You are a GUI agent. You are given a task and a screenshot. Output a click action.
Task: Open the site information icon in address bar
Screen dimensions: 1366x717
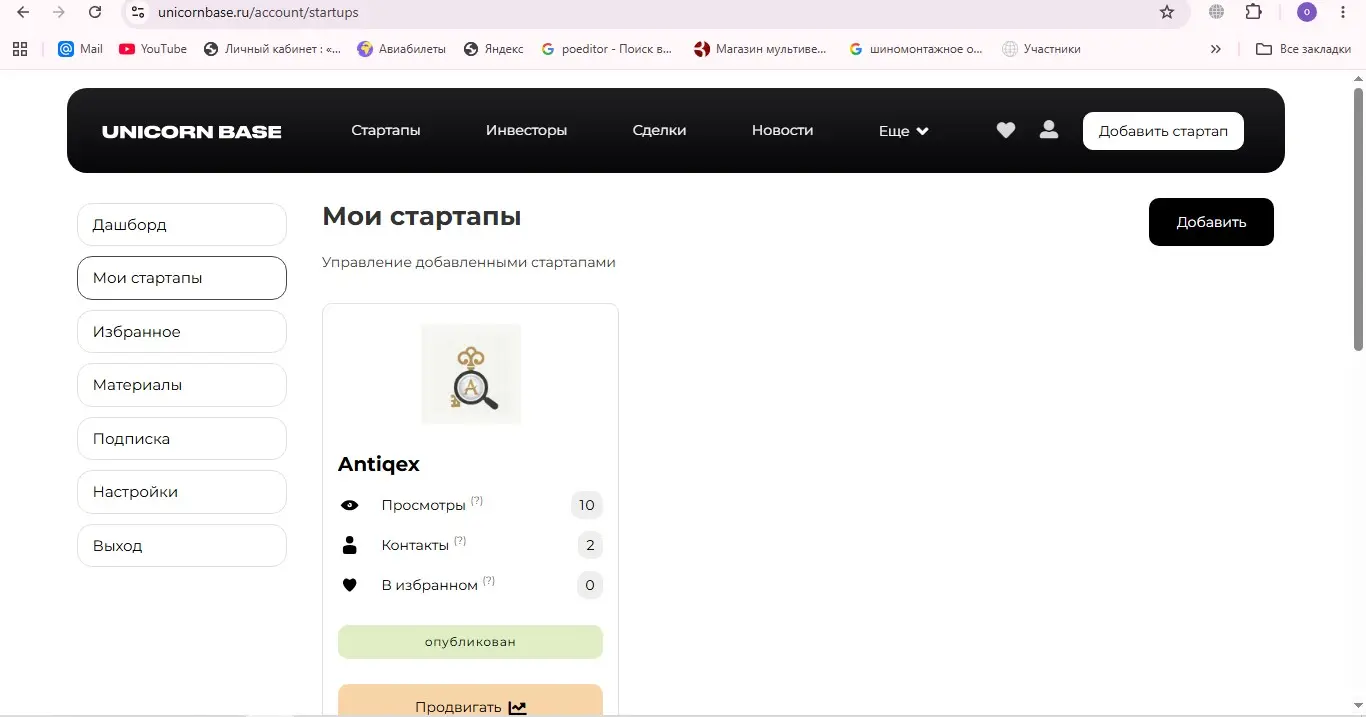(x=138, y=12)
